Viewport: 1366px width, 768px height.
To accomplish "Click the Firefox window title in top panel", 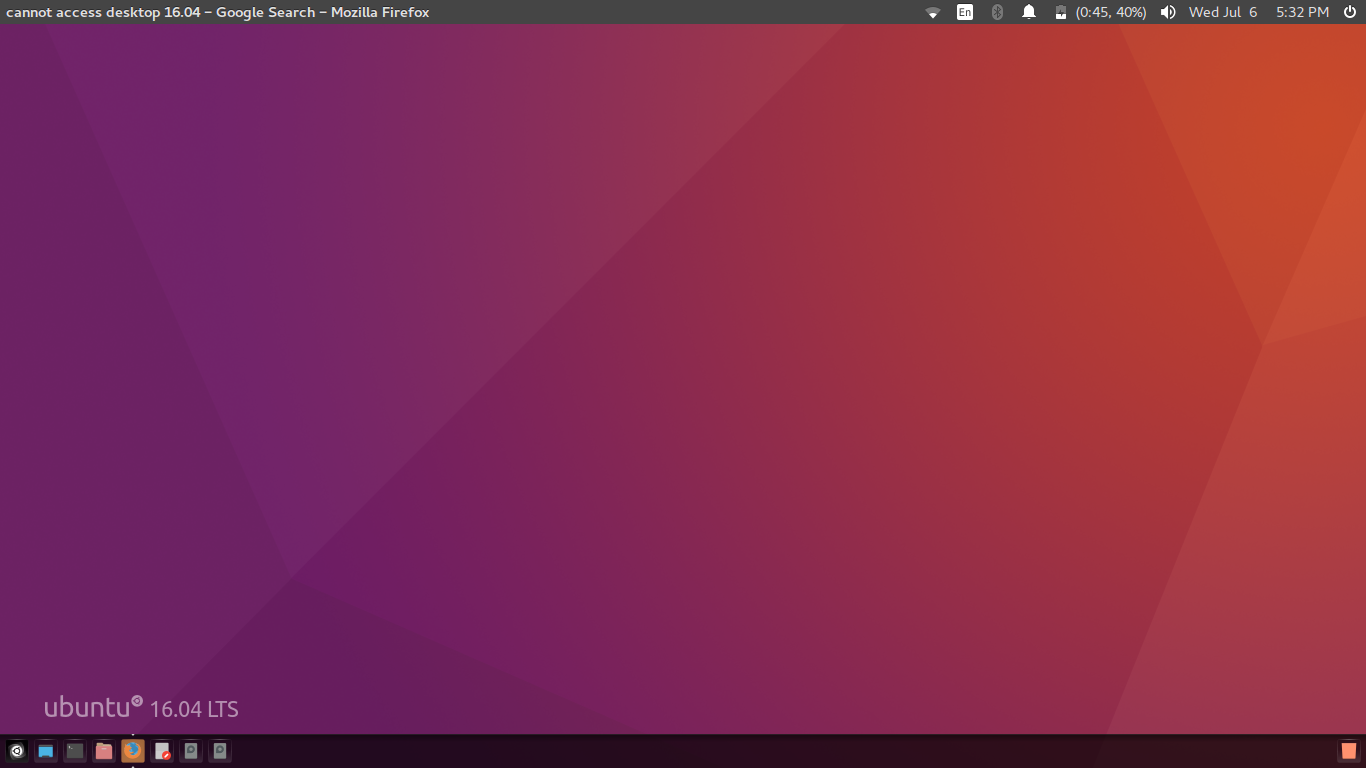I will coord(218,12).
